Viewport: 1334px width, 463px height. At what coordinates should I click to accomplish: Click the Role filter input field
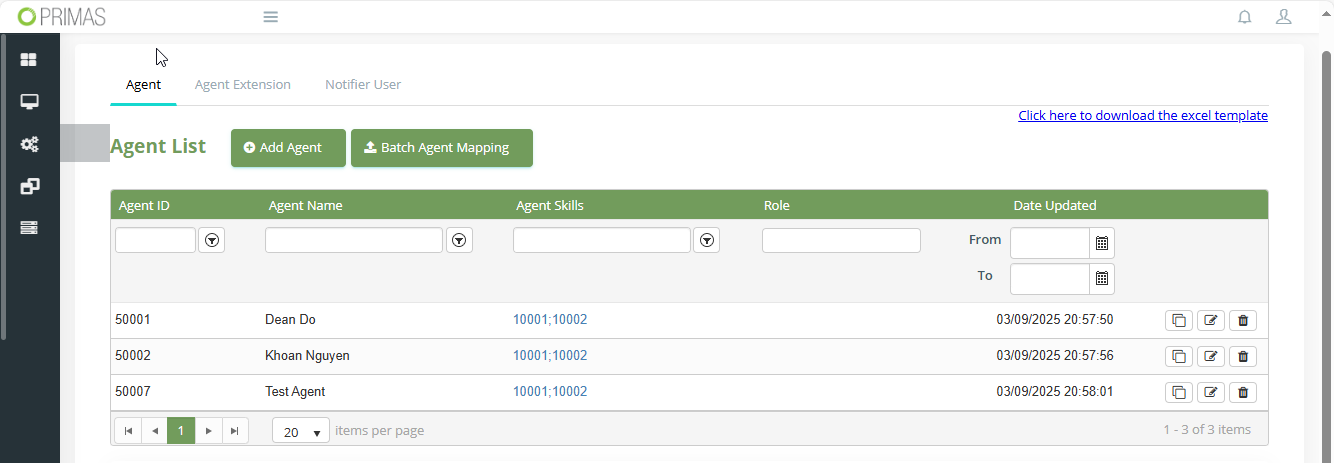(x=841, y=240)
